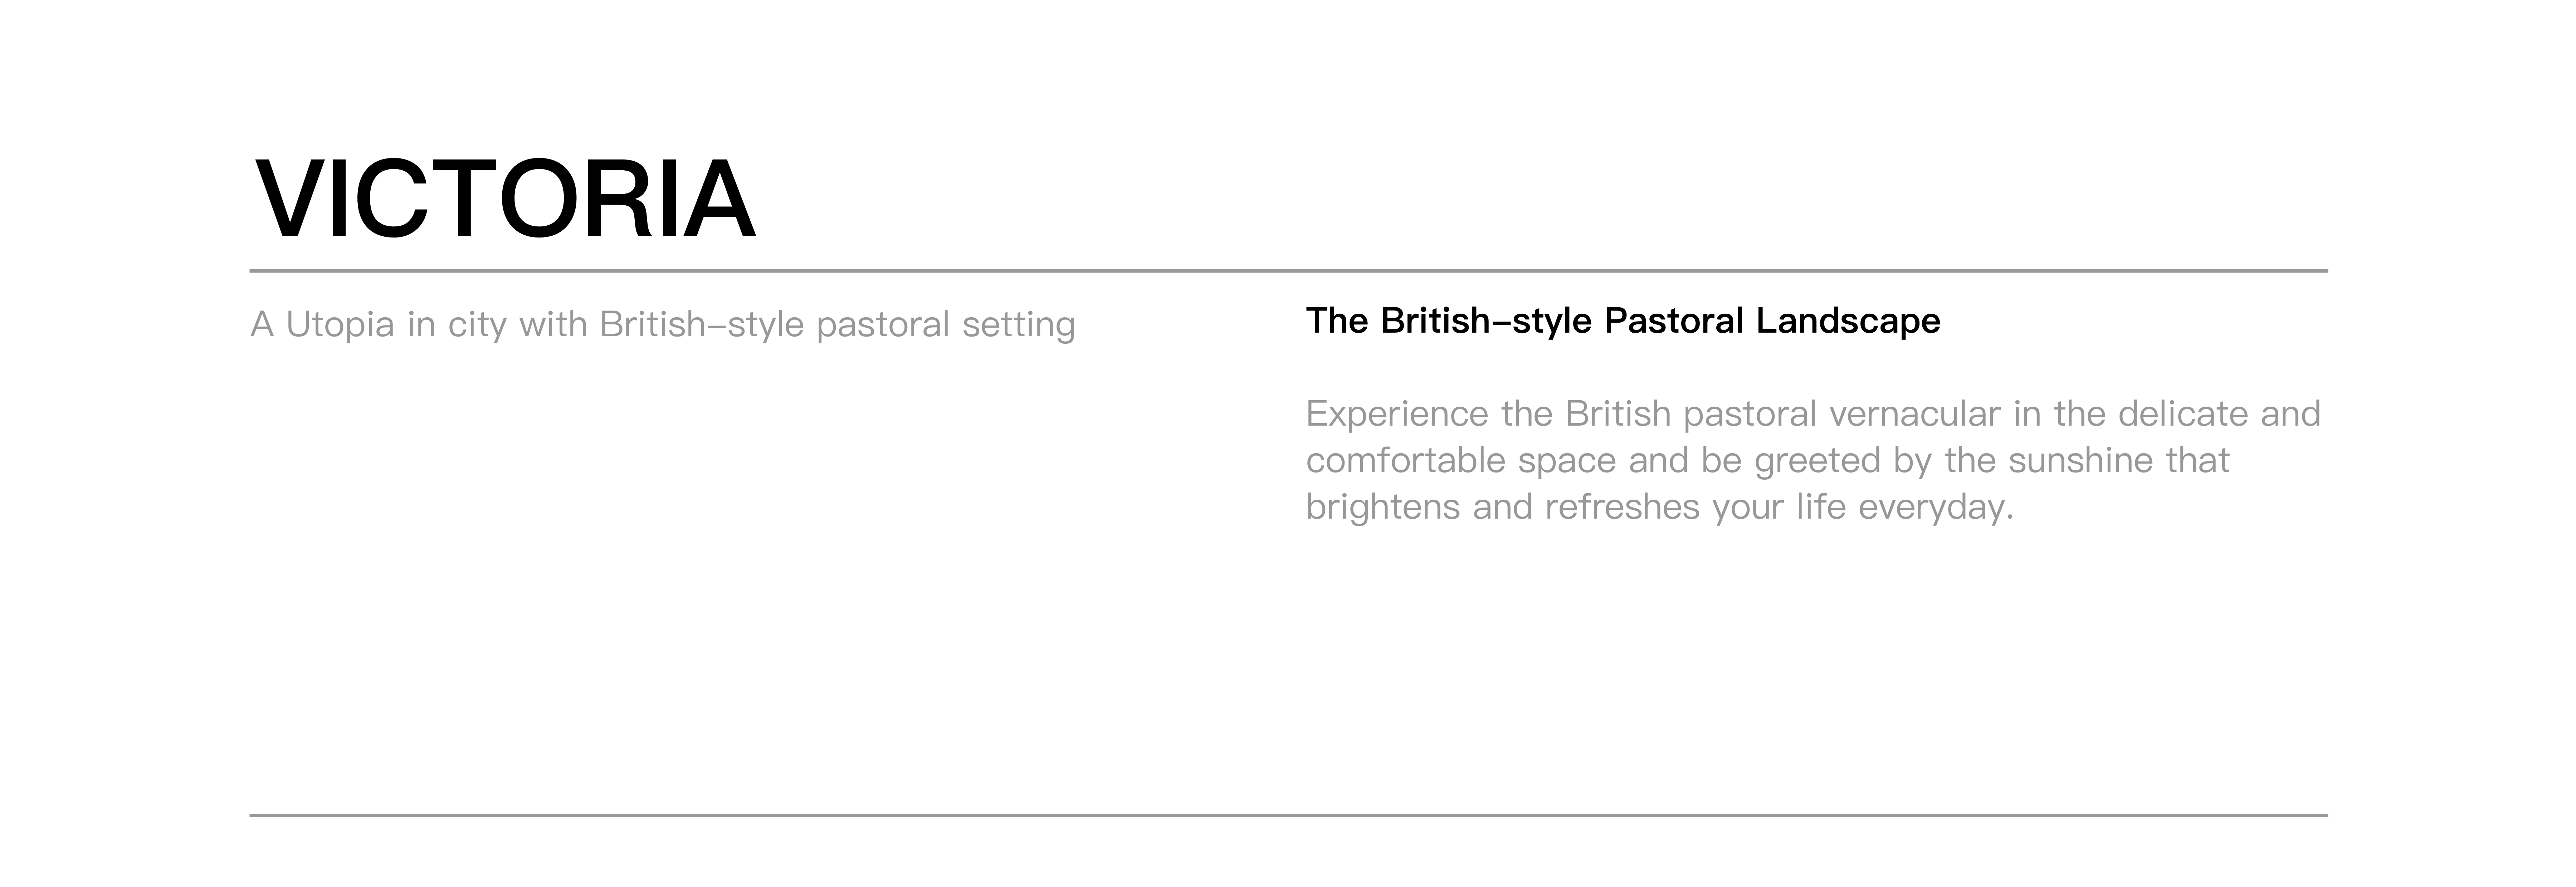Click the bottom horizontal divider line
This screenshot has height=887, width=2576.
(1288, 815)
